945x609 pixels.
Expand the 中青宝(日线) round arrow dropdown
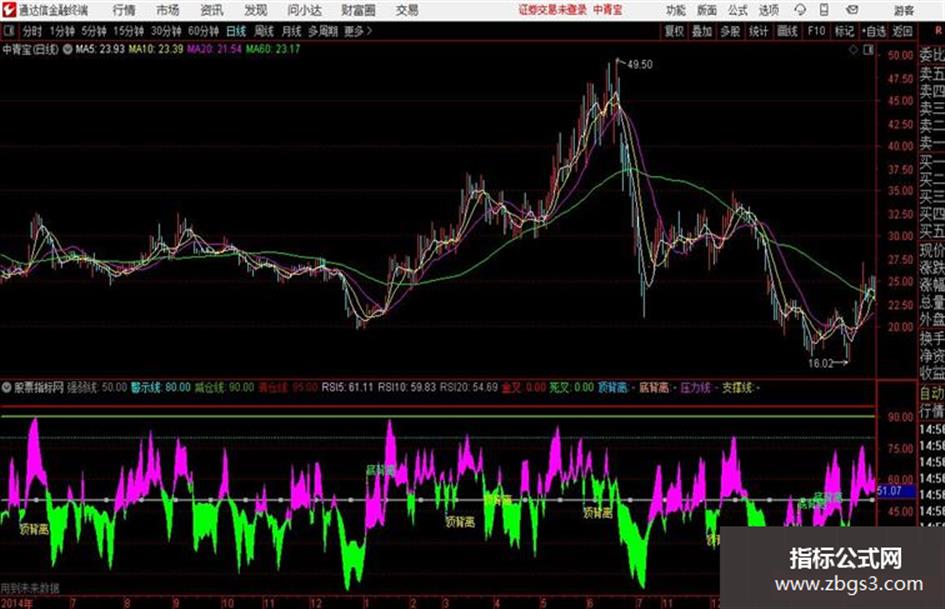(68, 49)
